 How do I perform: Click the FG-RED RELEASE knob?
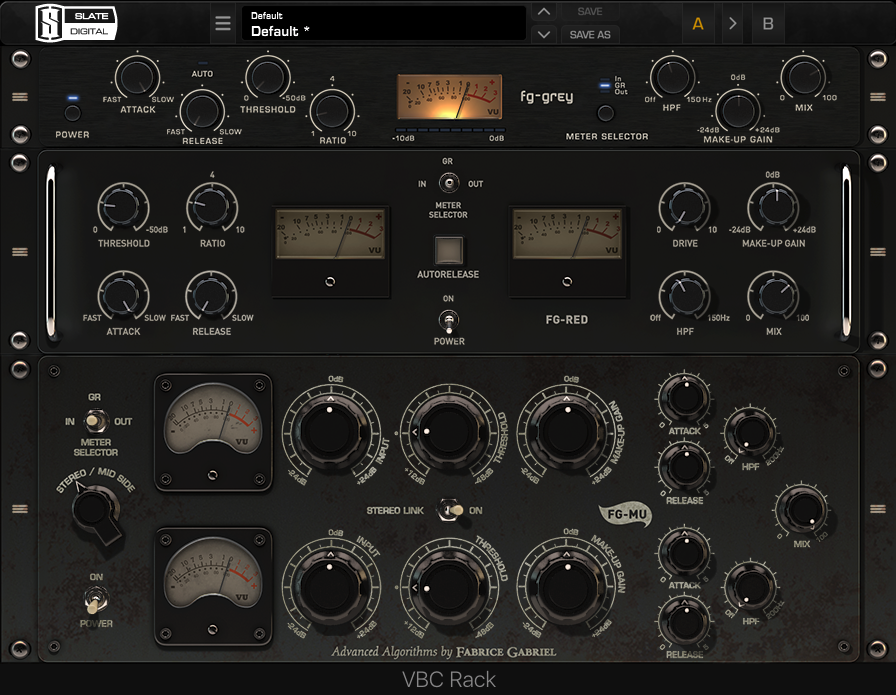point(211,295)
